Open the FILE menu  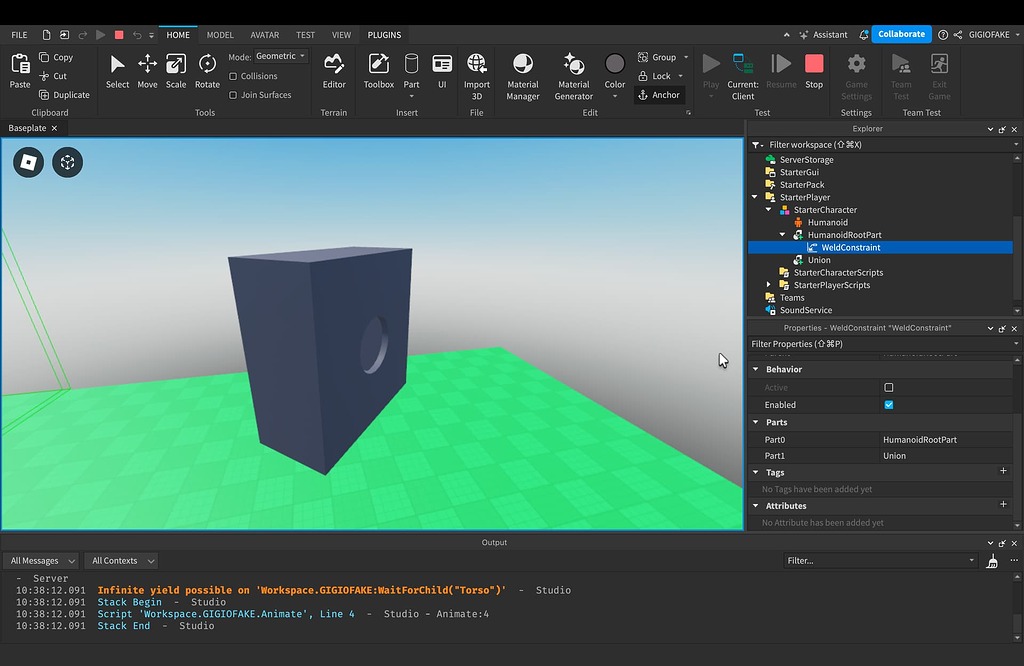(x=19, y=35)
